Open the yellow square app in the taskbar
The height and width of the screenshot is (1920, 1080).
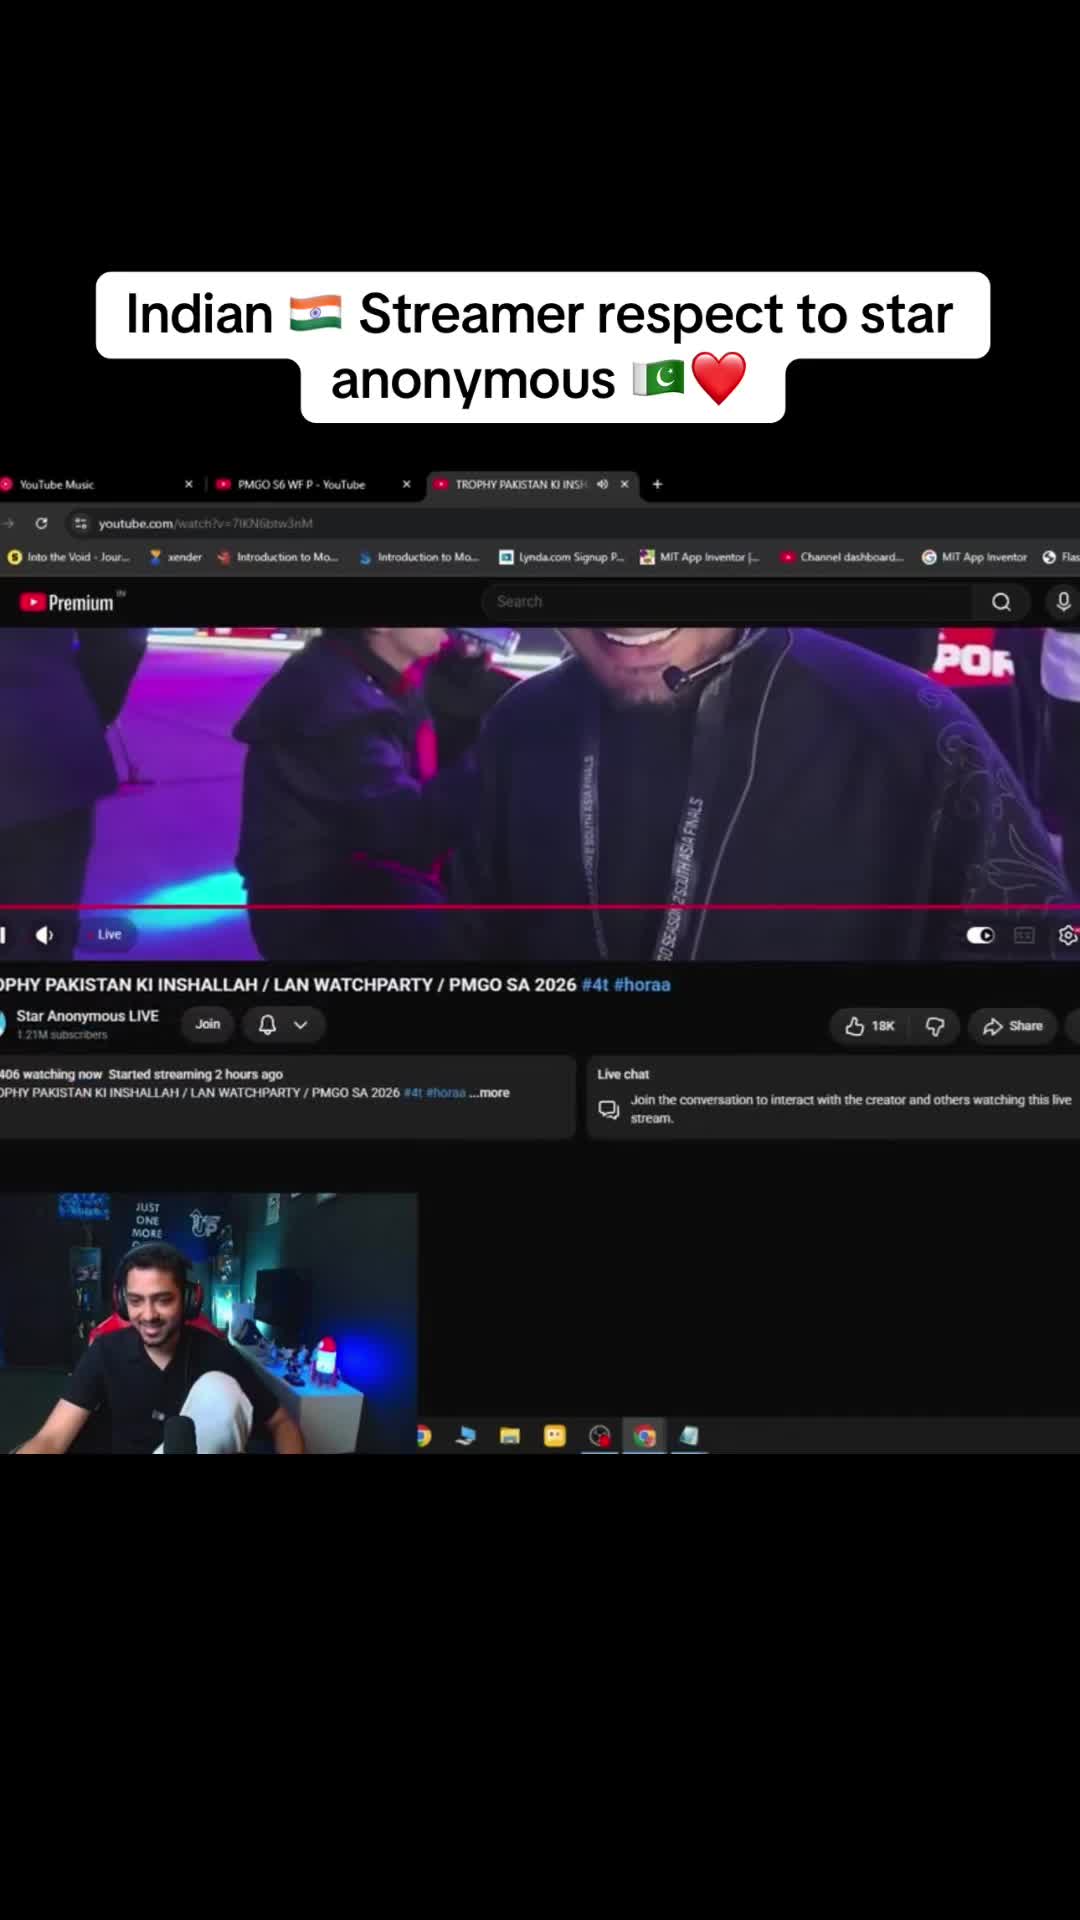point(555,1437)
